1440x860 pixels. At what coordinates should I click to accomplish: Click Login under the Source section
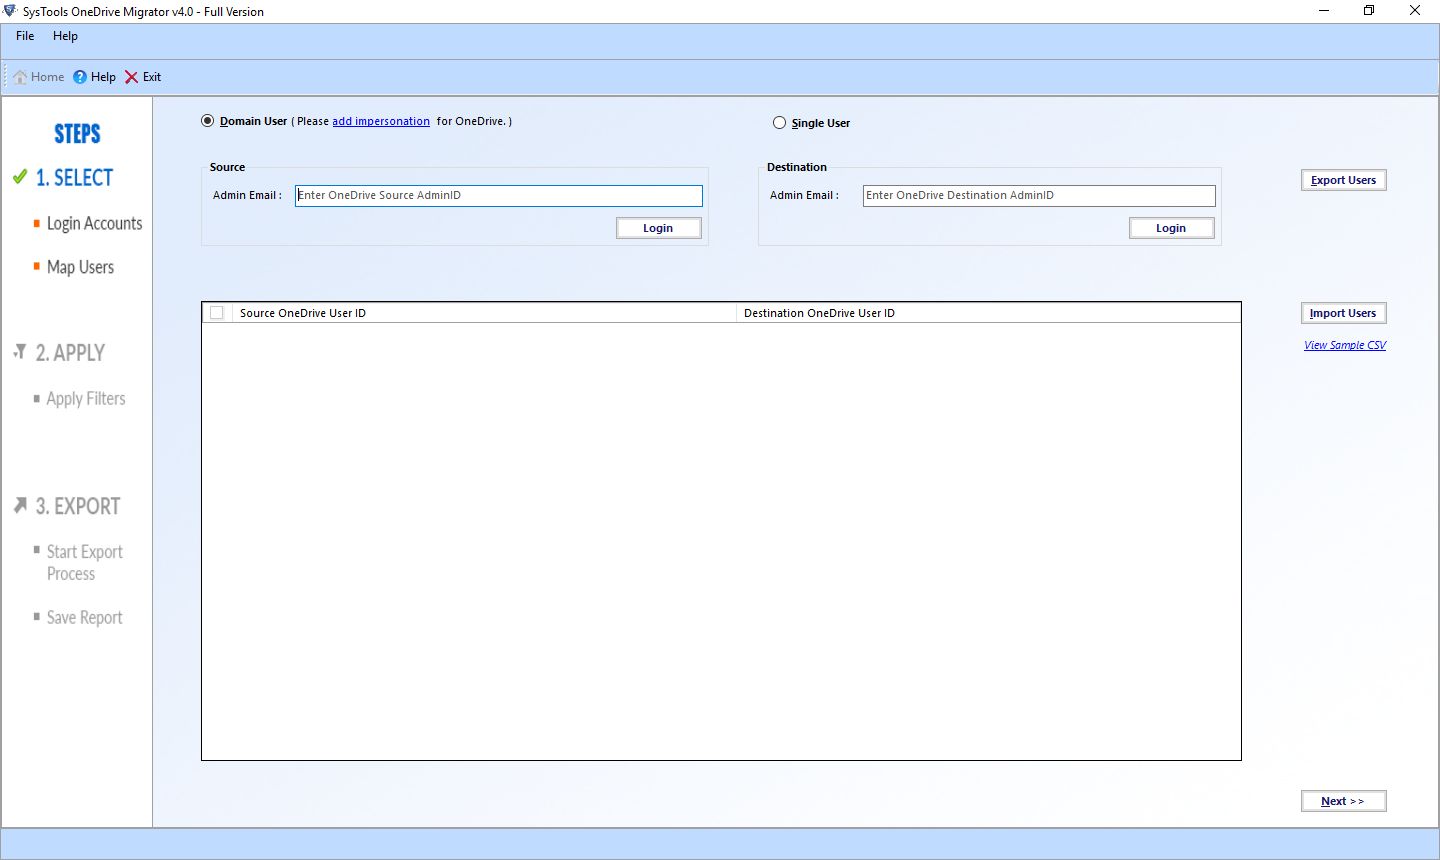click(658, 227)
